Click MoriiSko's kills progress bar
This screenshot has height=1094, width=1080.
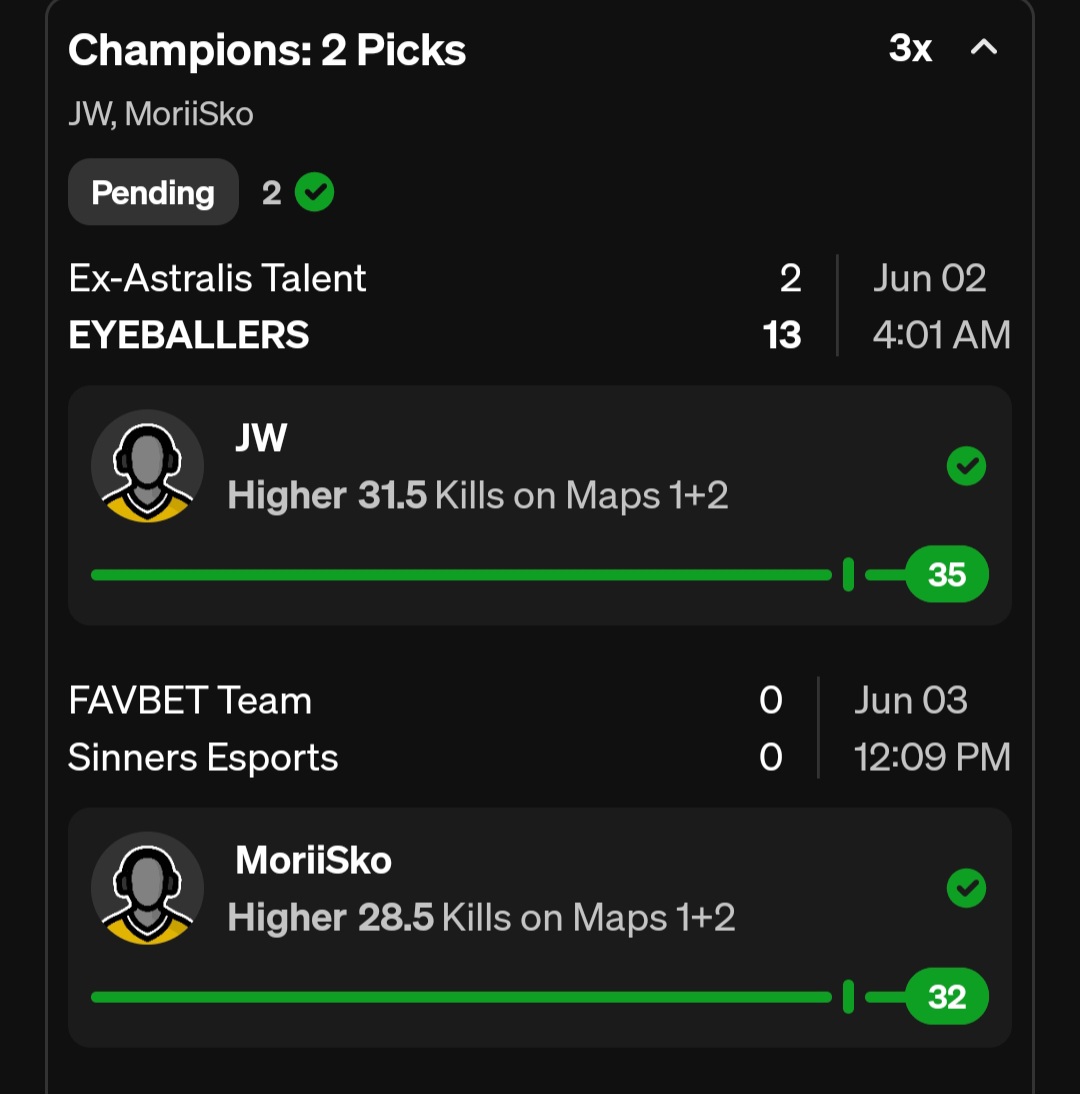point(460,997)
